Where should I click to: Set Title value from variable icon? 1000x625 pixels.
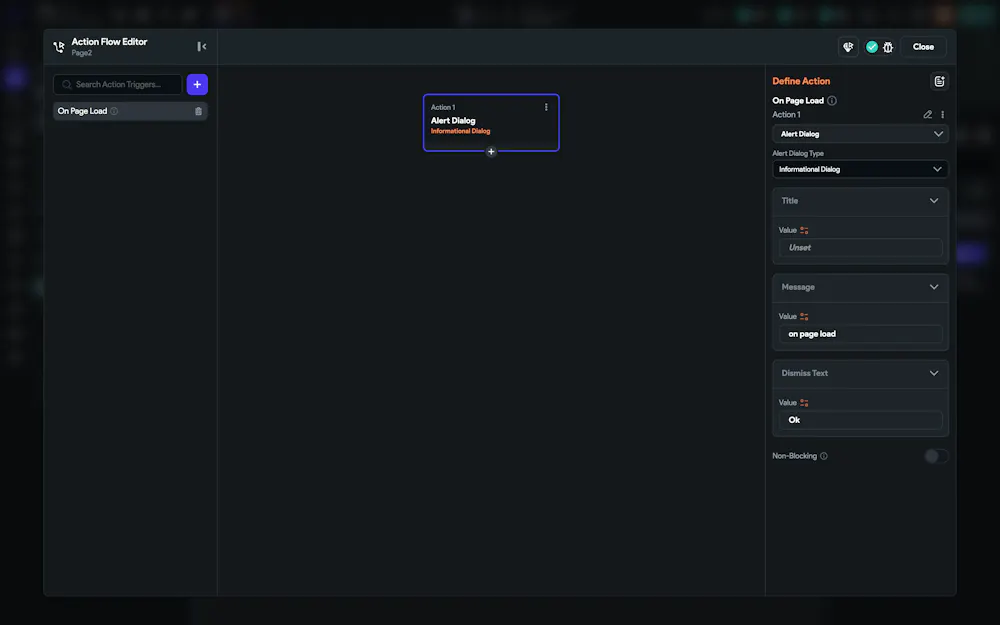(x=804, y=230)
